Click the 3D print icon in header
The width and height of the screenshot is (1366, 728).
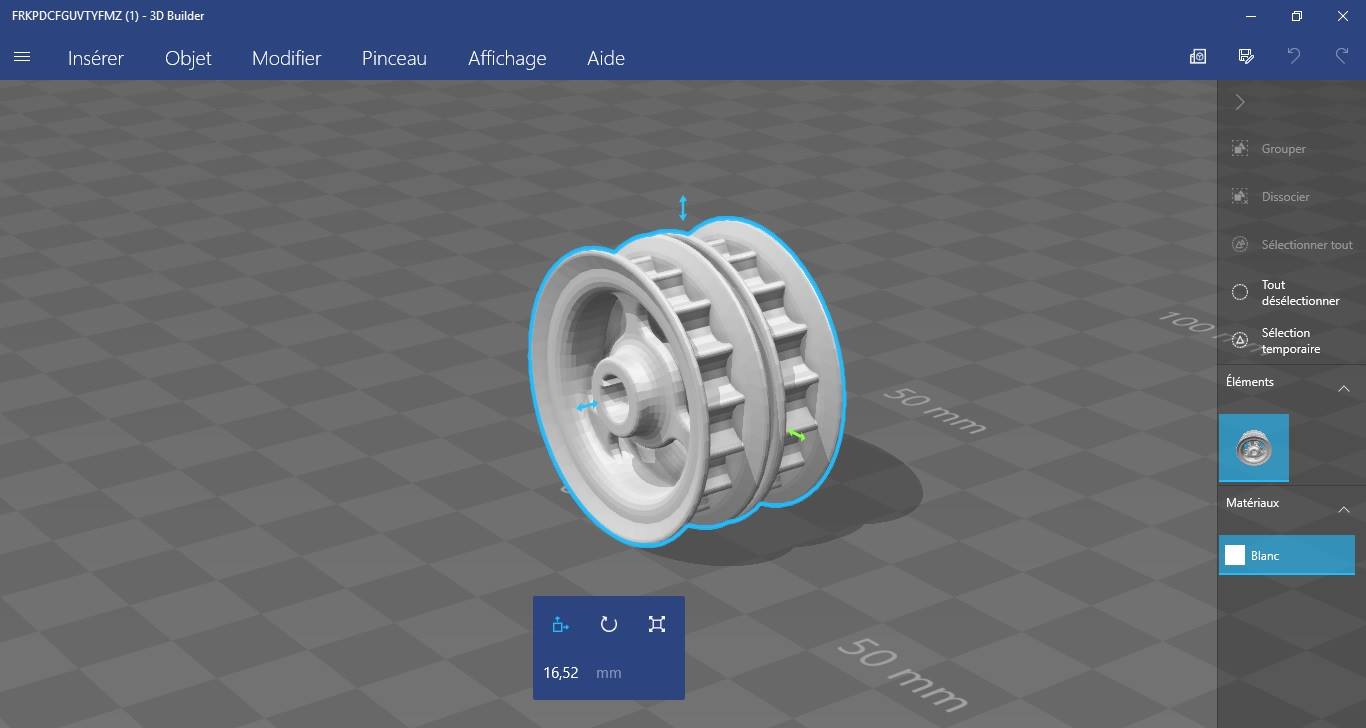1198,57
